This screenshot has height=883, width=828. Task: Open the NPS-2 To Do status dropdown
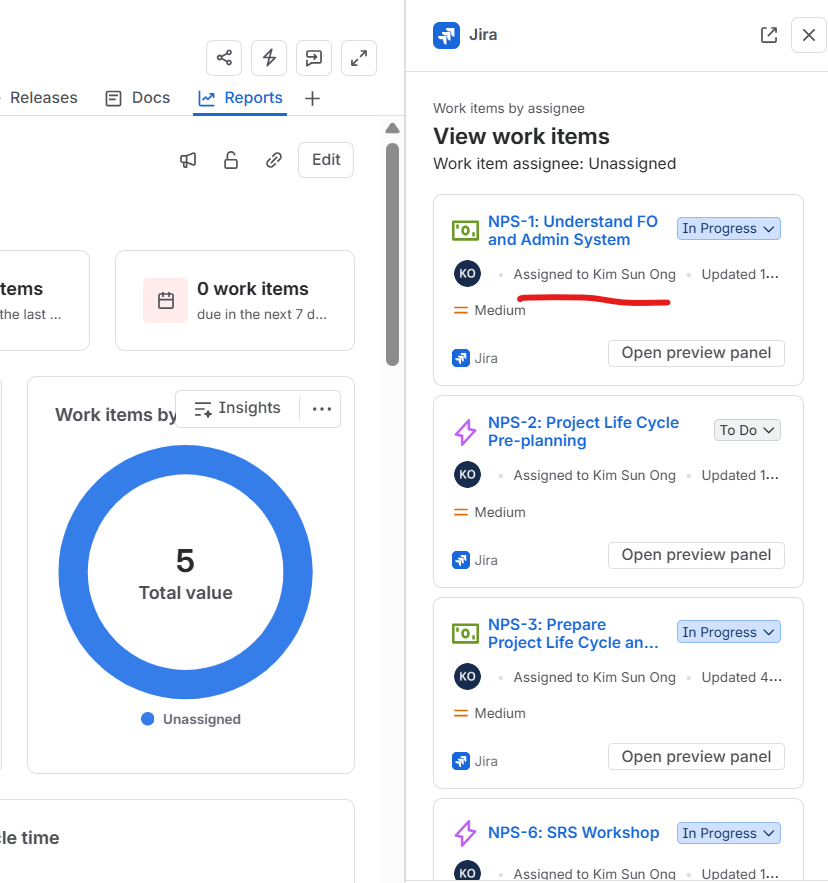(747, 430)
